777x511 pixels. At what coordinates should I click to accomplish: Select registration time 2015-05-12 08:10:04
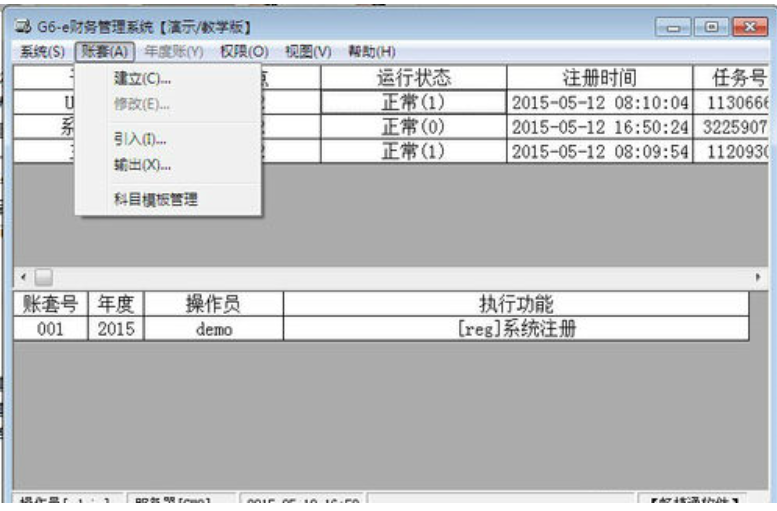pos(600,103)
